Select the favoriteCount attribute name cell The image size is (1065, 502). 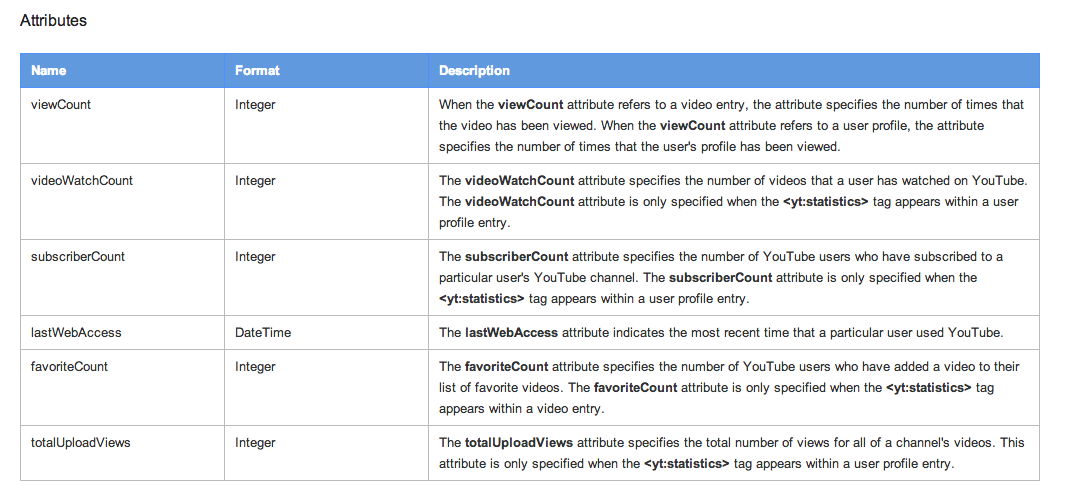(x=122, y=388)
